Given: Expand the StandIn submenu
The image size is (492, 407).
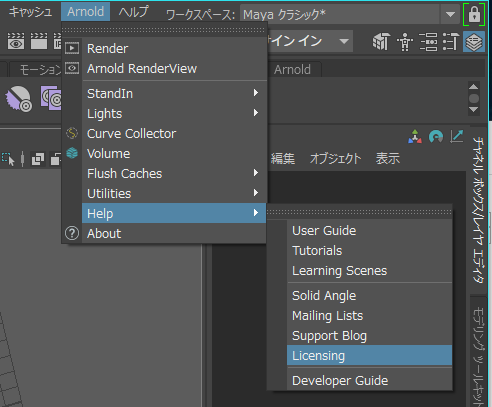Looking at the screenshot, I should click(x=174, y=93).
